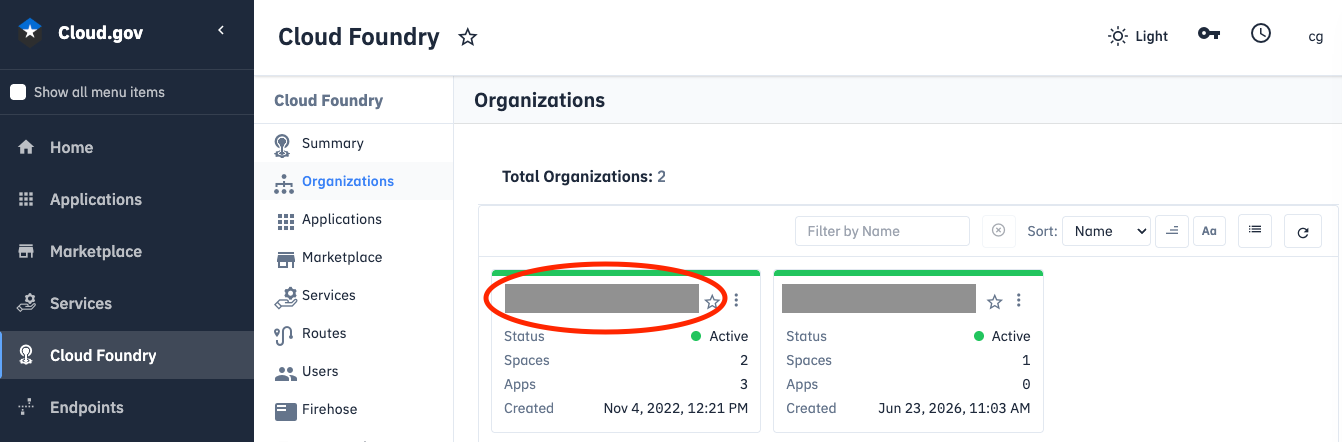Open the clock history icon
The image size is (1342, 442).
click(1261, 33)
